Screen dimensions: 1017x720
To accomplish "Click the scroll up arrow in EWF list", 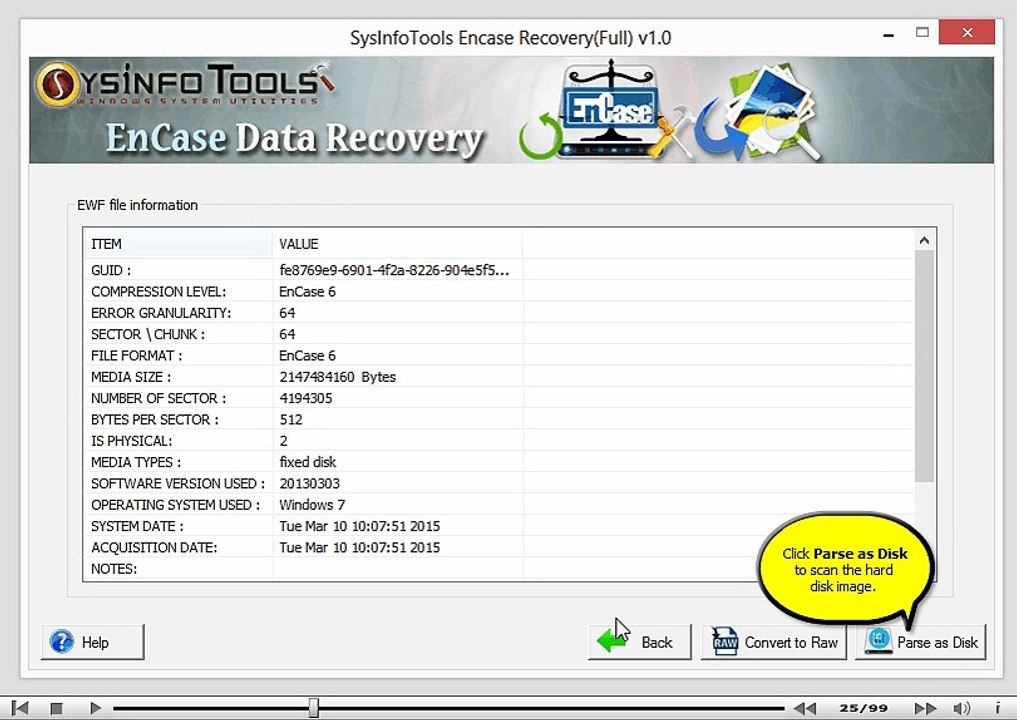I will click(x=924, y=241).
